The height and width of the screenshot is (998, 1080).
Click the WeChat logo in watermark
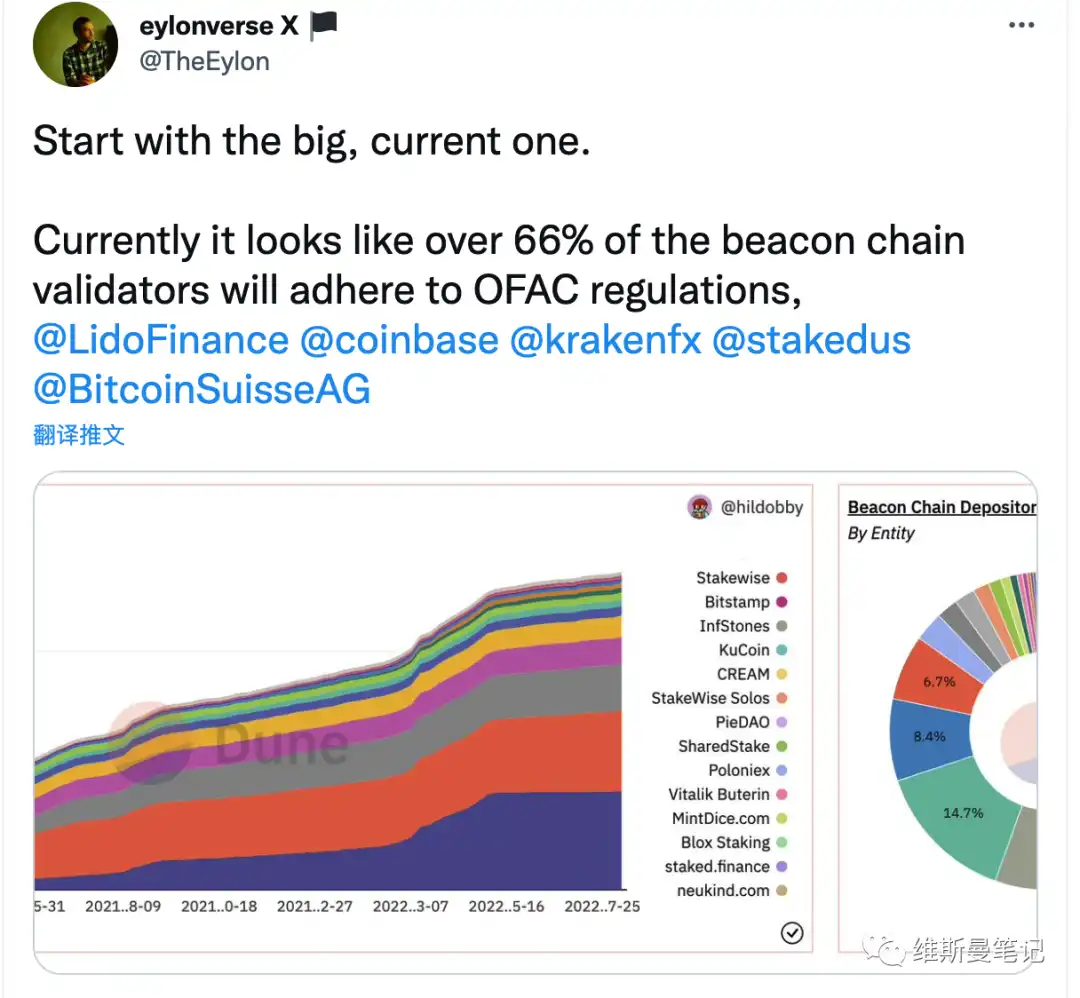tap(883, 949)
